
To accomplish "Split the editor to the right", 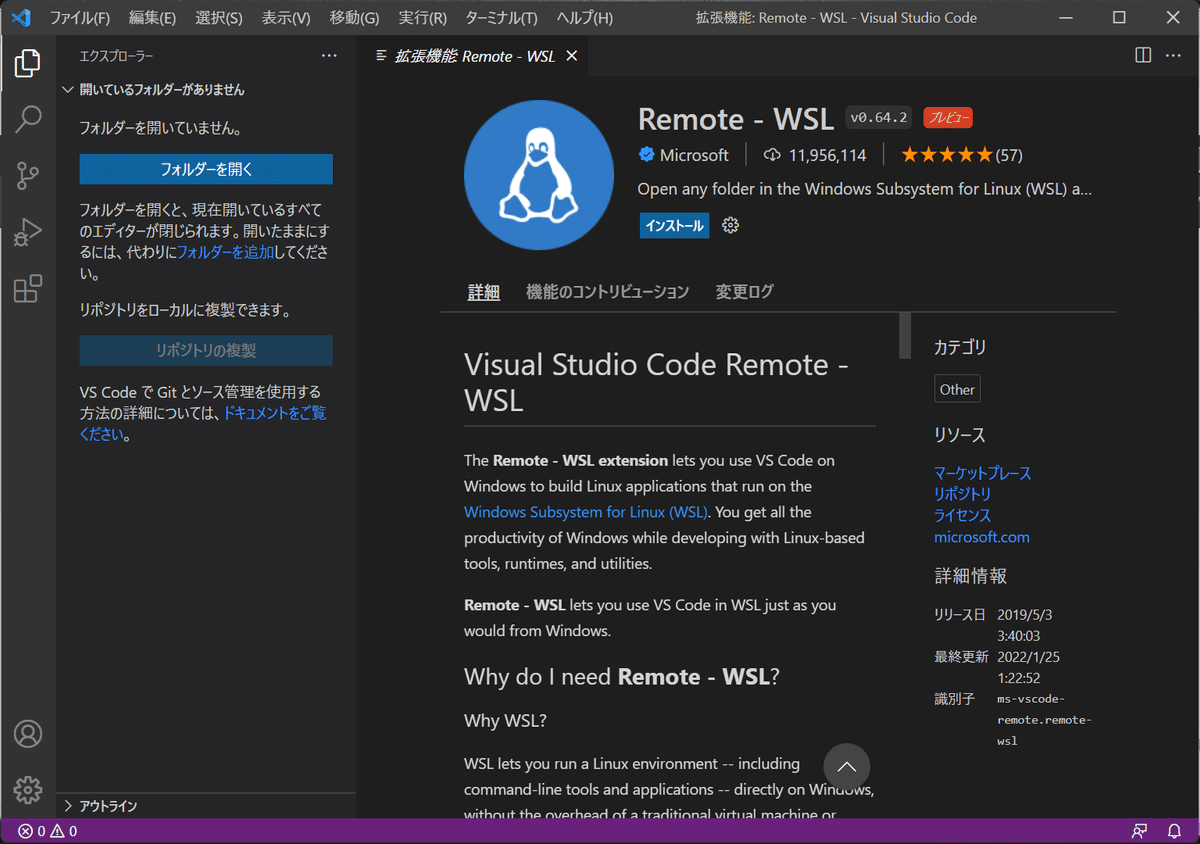I will pos(1143,56).
